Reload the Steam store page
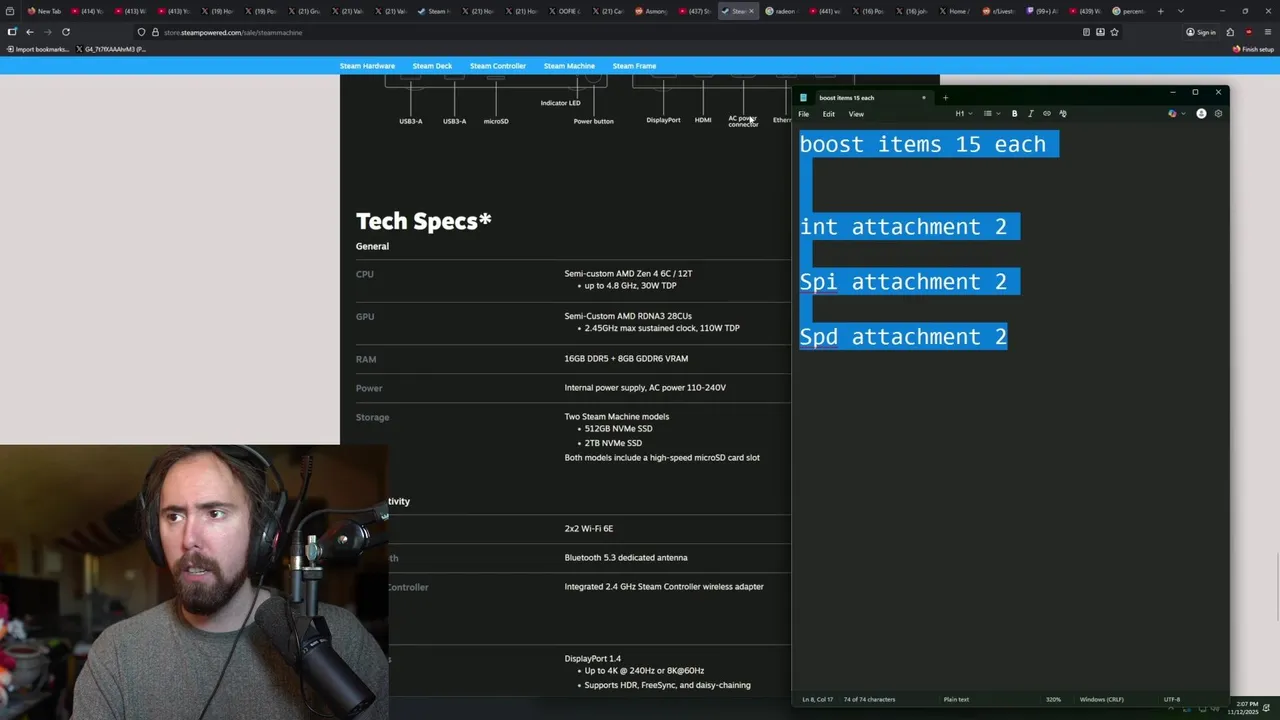This screenshot has height=720, width=1280. coord(66,32)
